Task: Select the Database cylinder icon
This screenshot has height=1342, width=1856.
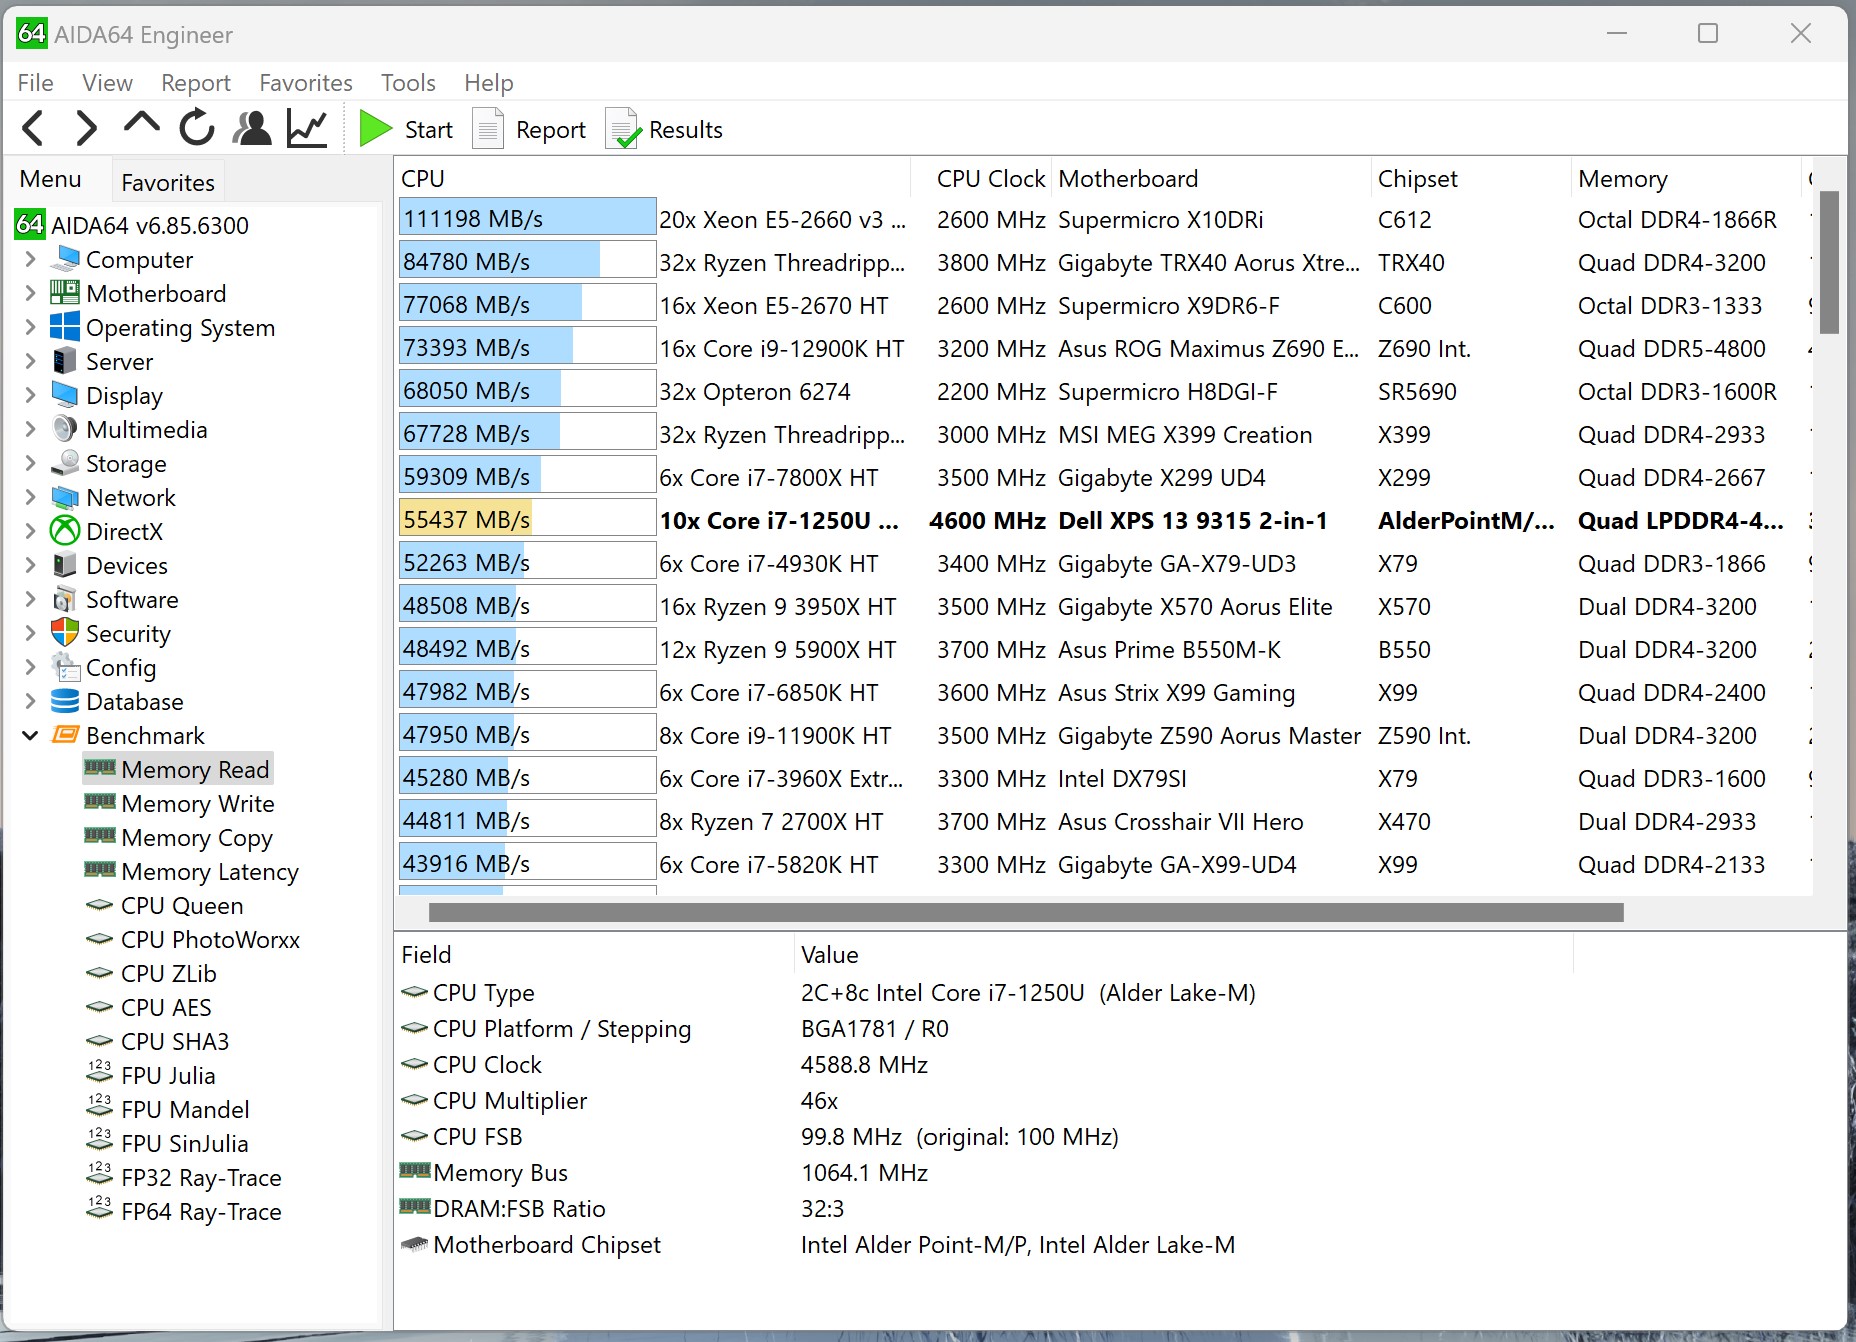Action: tap(65, 701)
